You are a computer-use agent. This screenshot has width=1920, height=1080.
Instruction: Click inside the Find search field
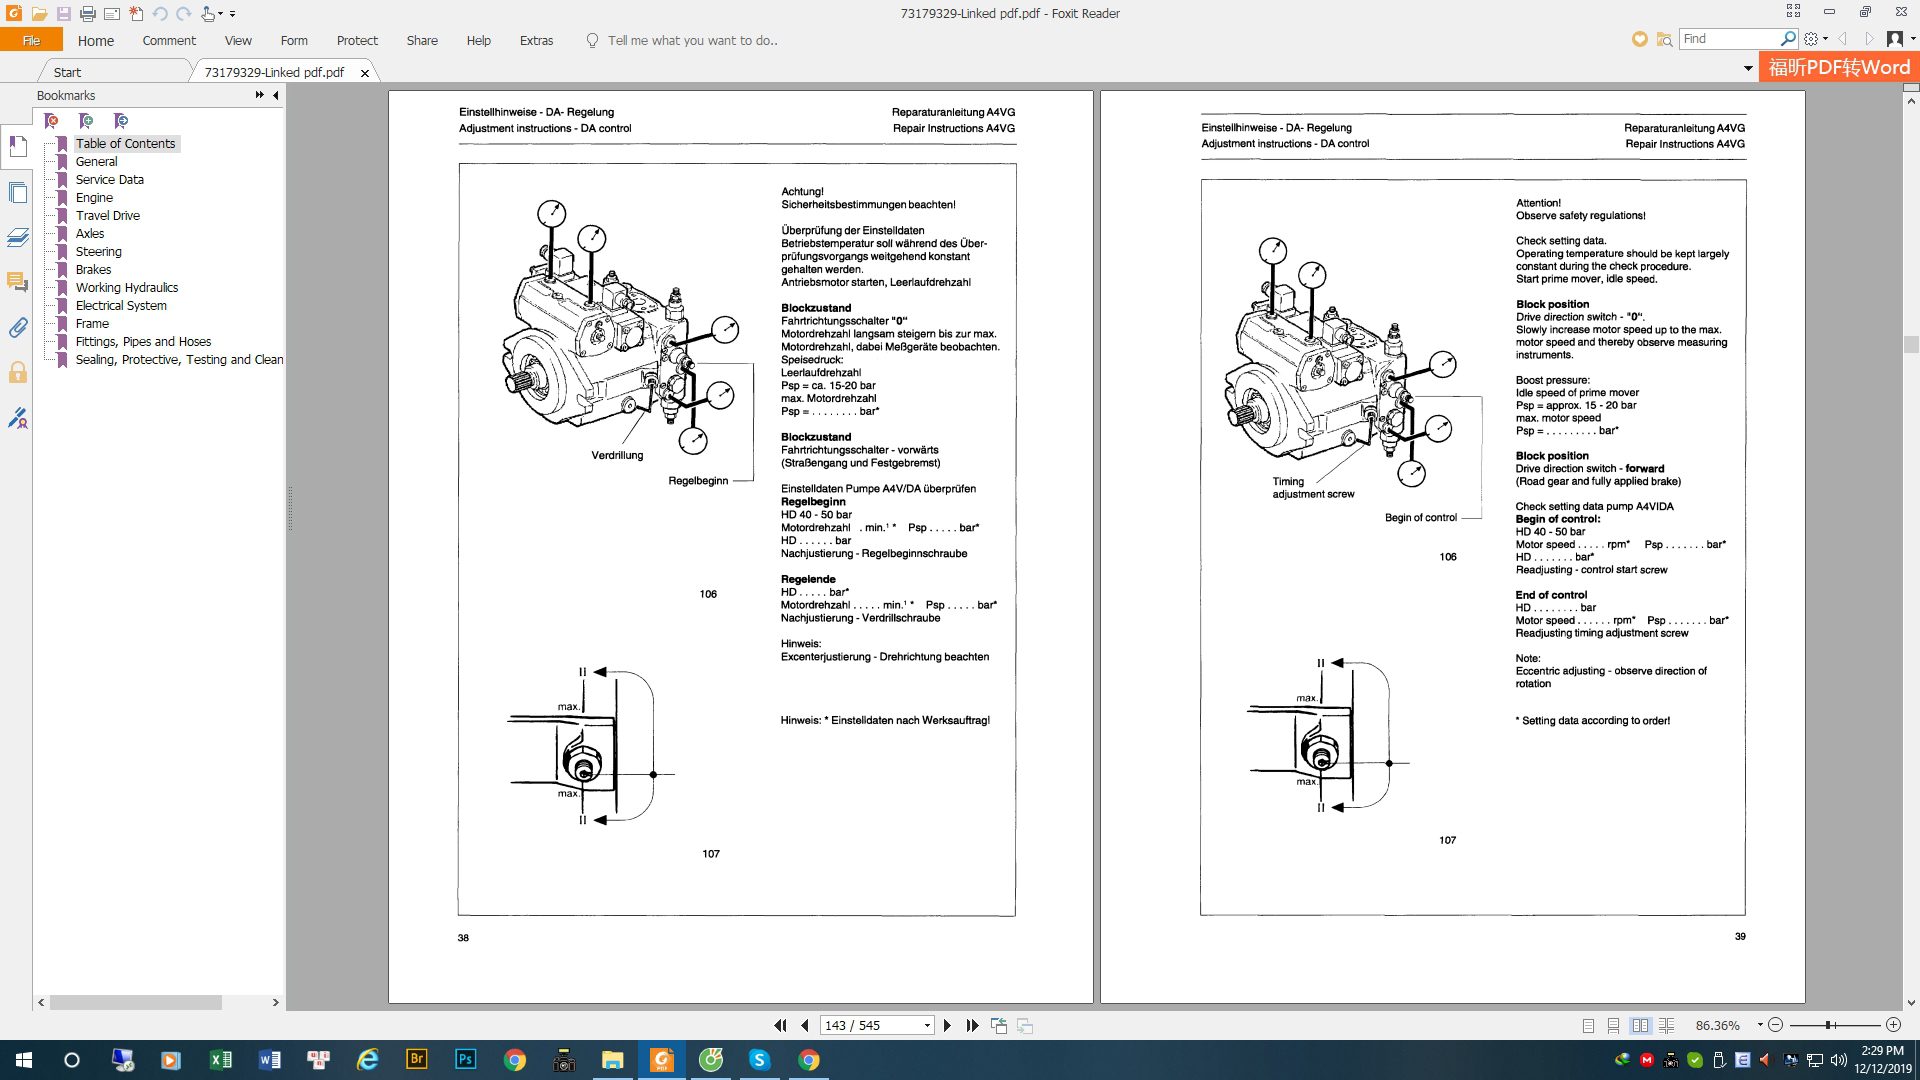[1730, 38]
